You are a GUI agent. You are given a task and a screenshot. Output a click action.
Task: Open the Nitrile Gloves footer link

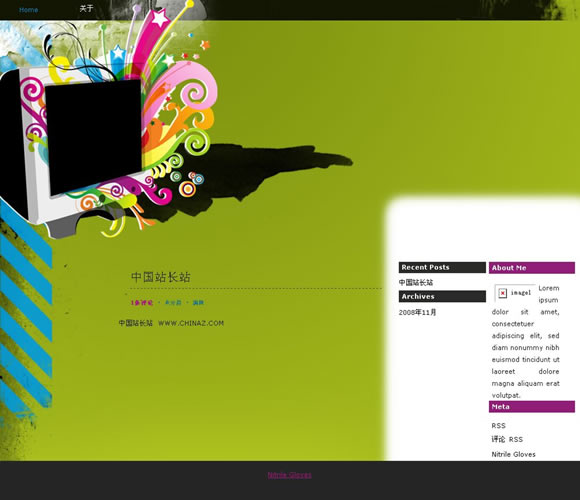pos(290,475)
